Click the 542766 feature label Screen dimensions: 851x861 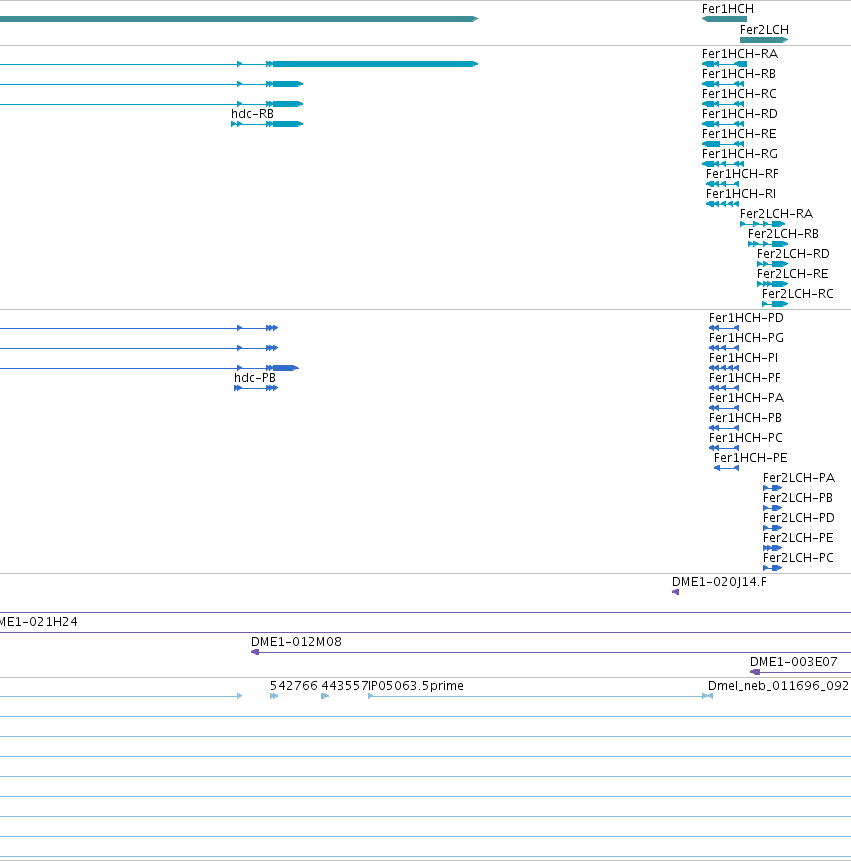point(294,686)
